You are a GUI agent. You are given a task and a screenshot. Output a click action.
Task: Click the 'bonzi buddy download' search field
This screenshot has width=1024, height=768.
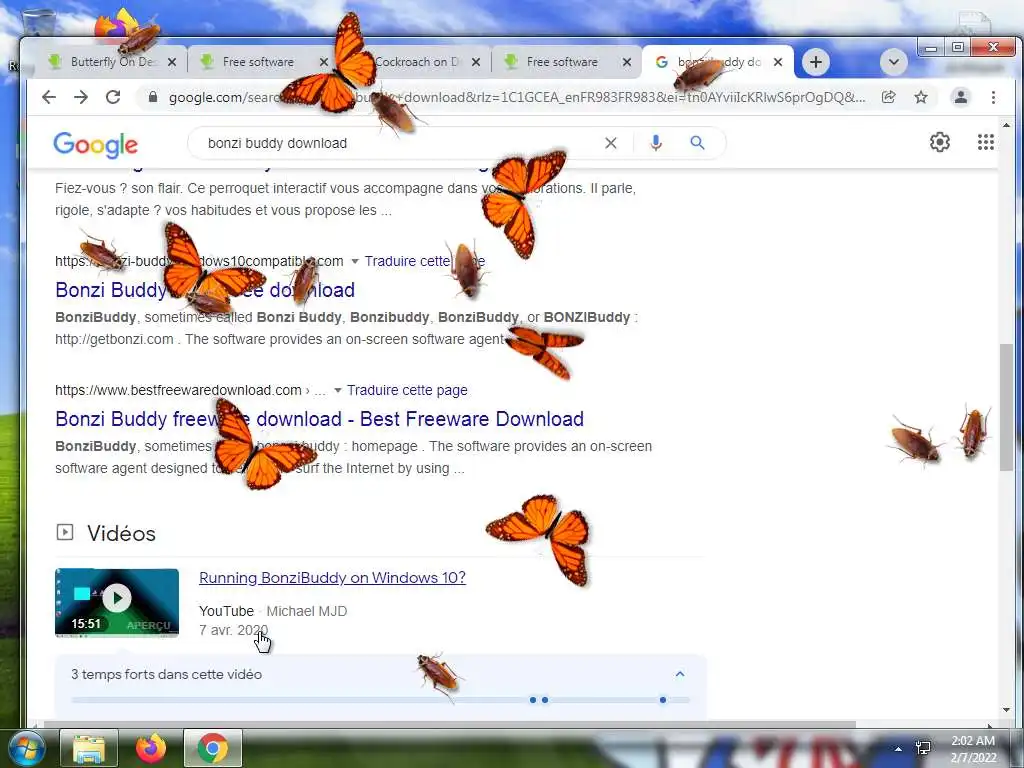[398, 143]
